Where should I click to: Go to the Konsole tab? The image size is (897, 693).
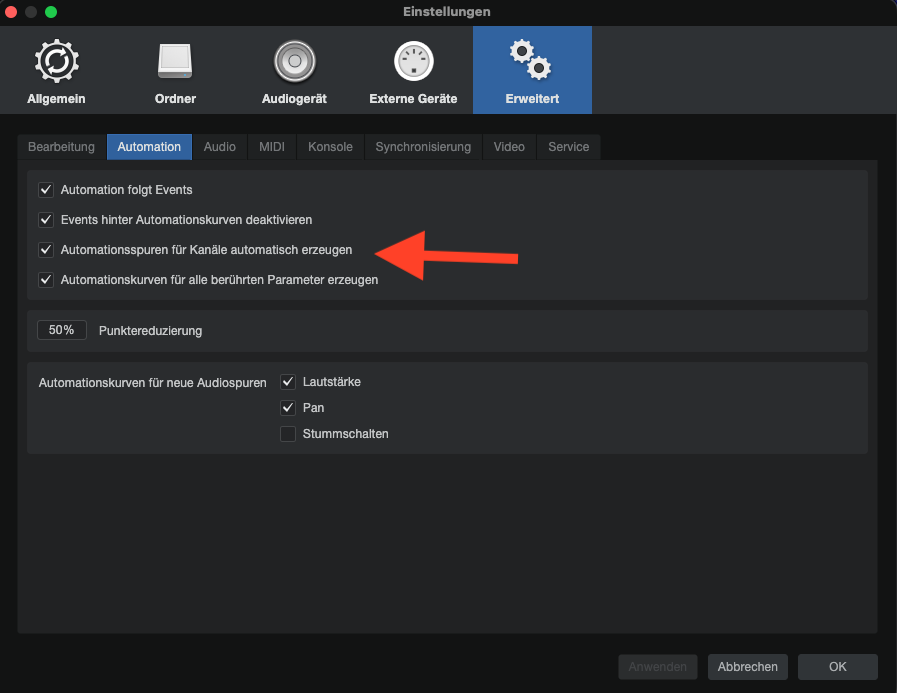point(330,147)
